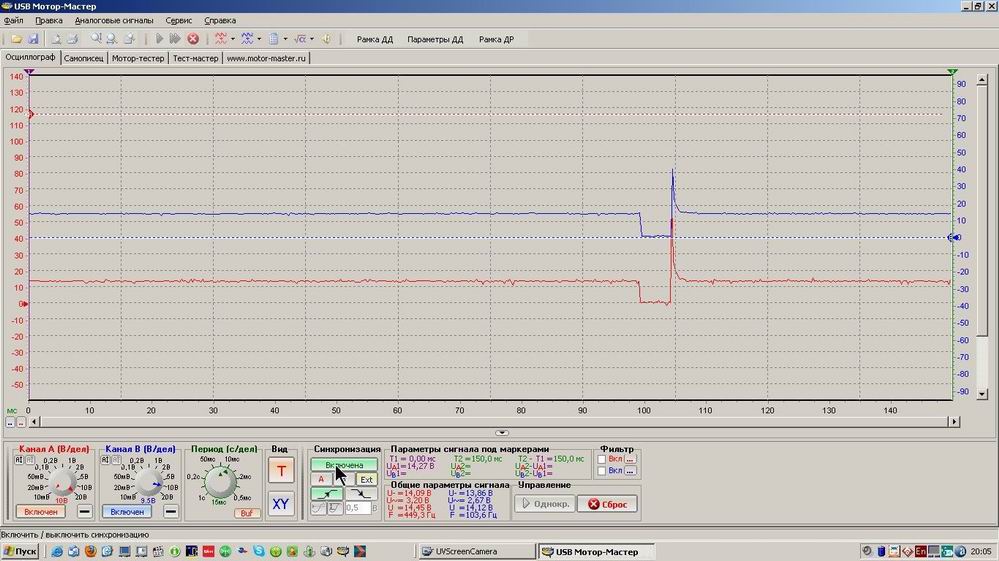999x561 pixels.
Task: Toggle Channel B Включен button
Action: click(127, 512)
